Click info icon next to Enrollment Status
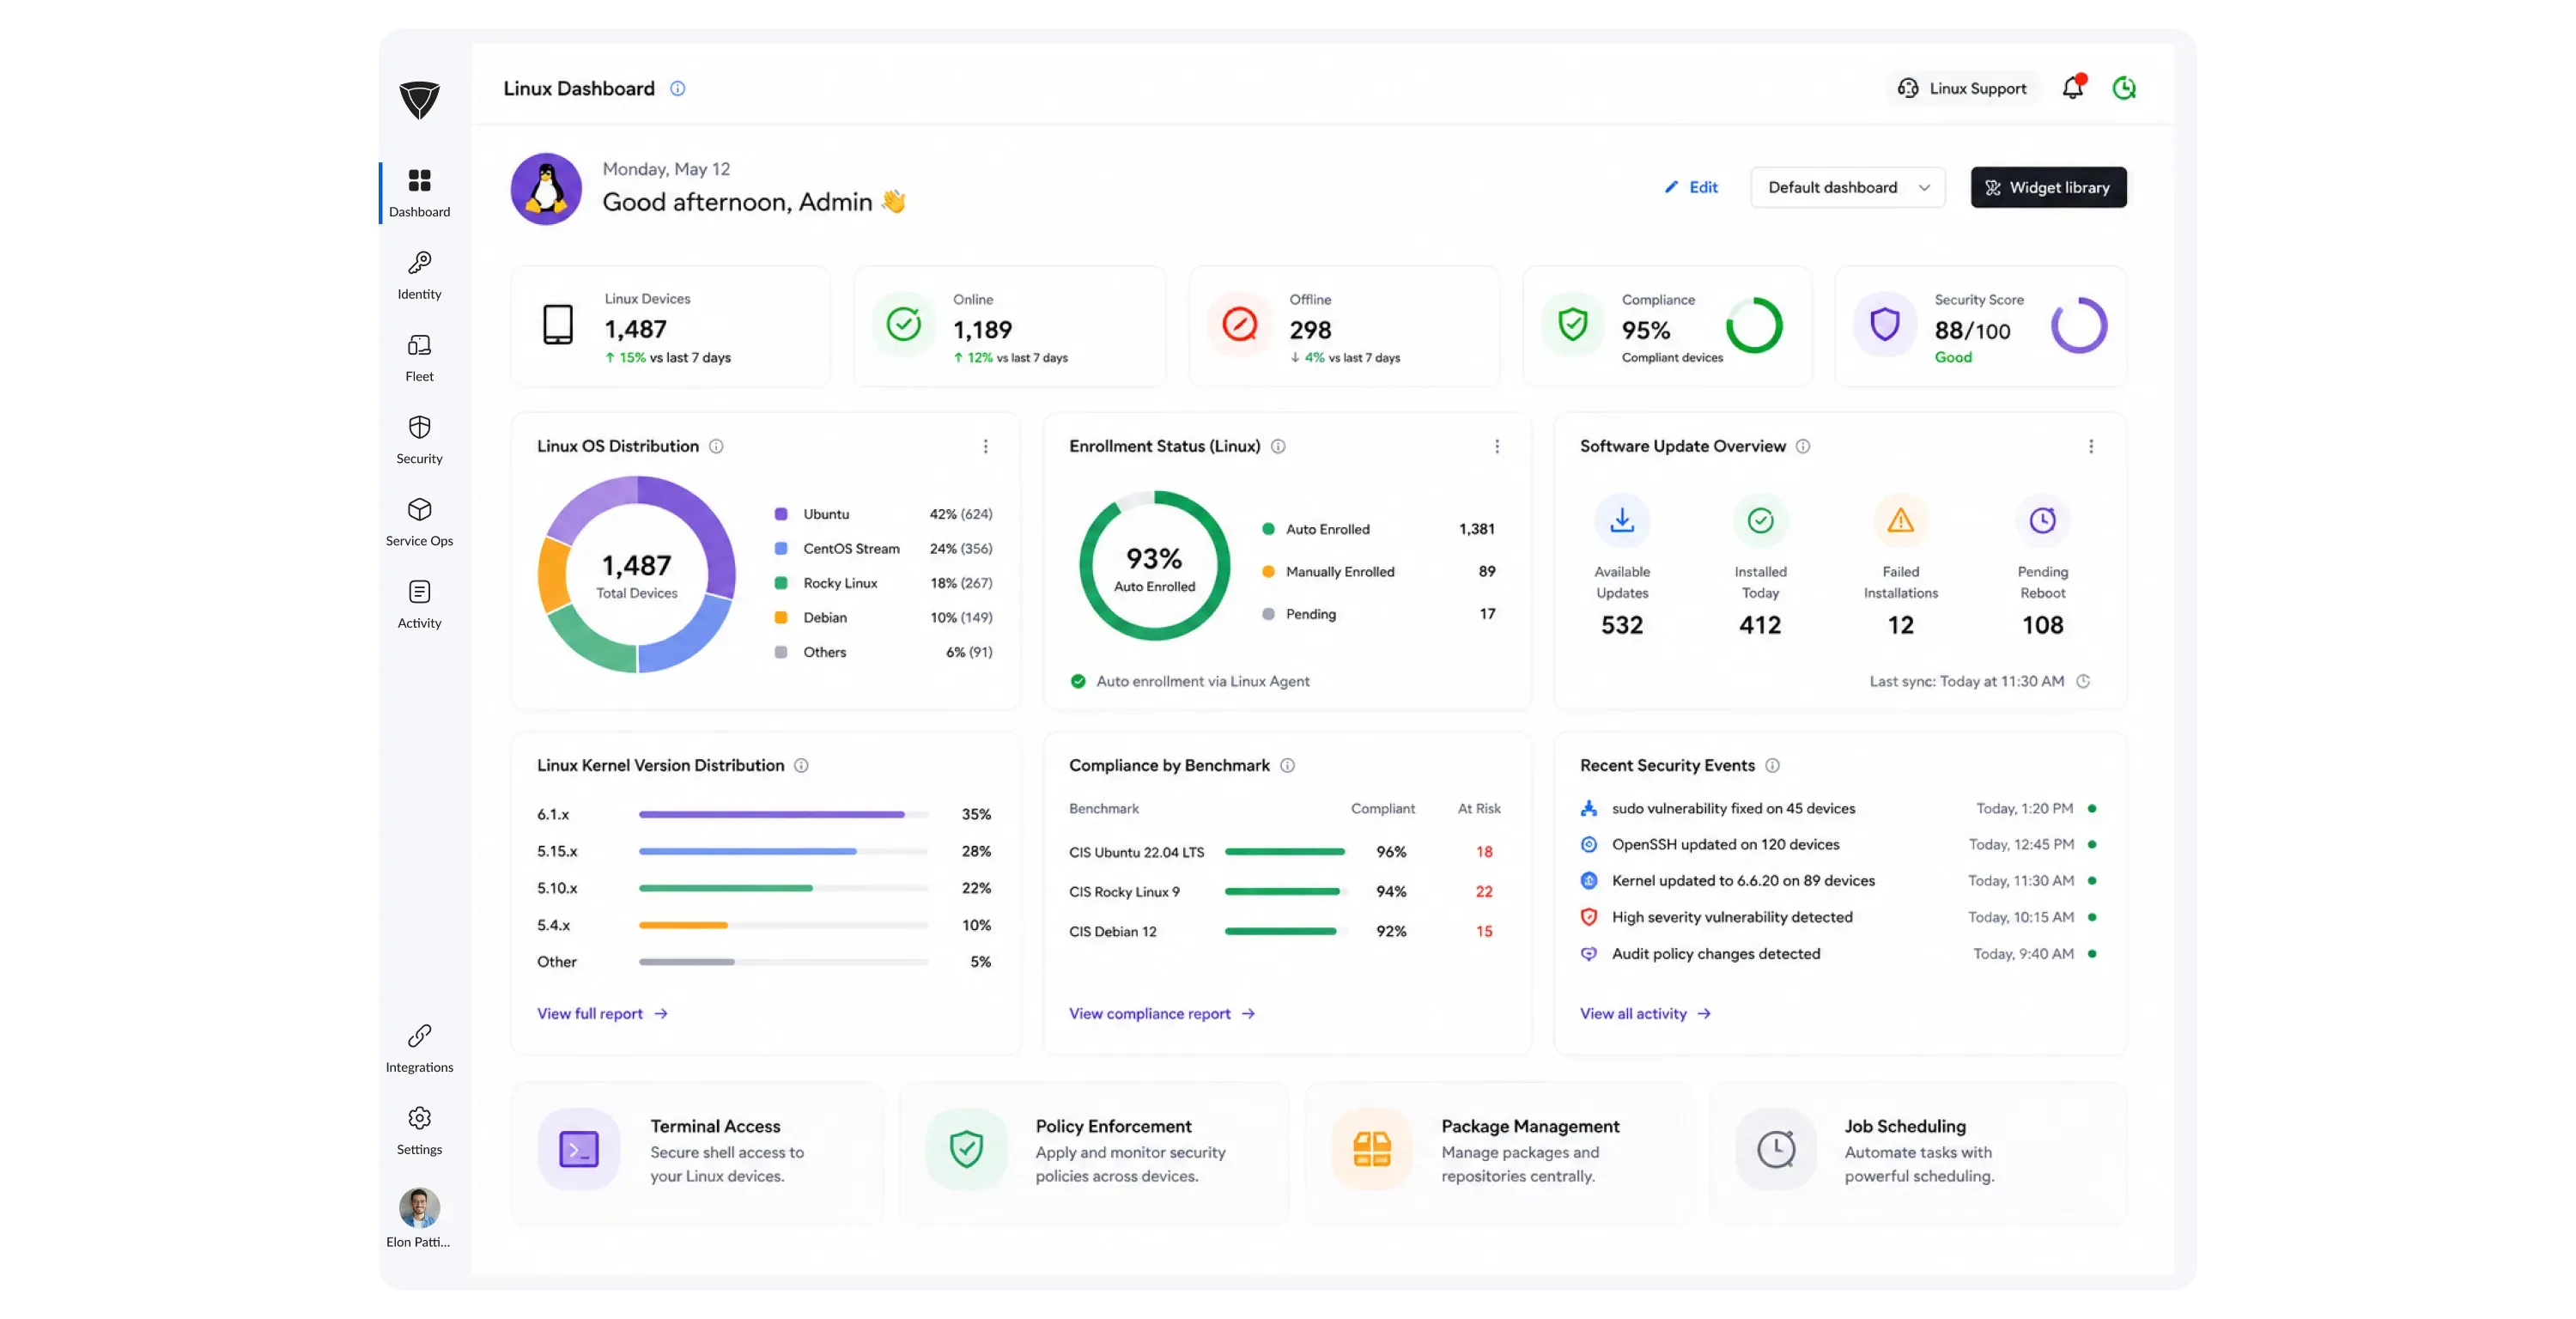Image resolution: width=2576 pixels, height=1319 pixels. (x=1278, y=446)
